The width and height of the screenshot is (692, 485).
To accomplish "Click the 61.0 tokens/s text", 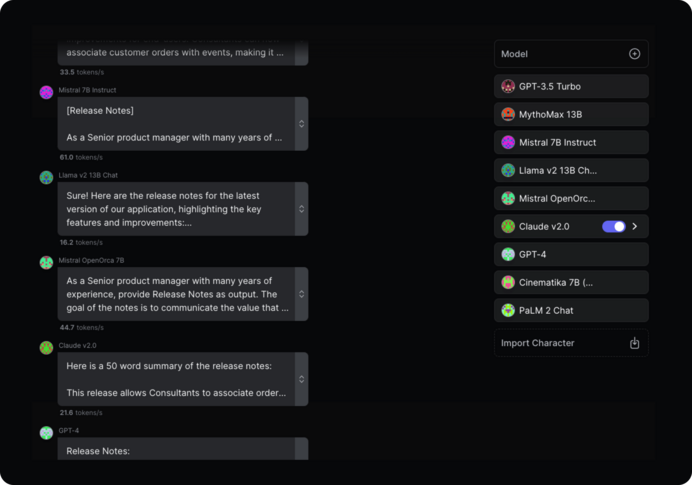I will [x=81, y=157].
